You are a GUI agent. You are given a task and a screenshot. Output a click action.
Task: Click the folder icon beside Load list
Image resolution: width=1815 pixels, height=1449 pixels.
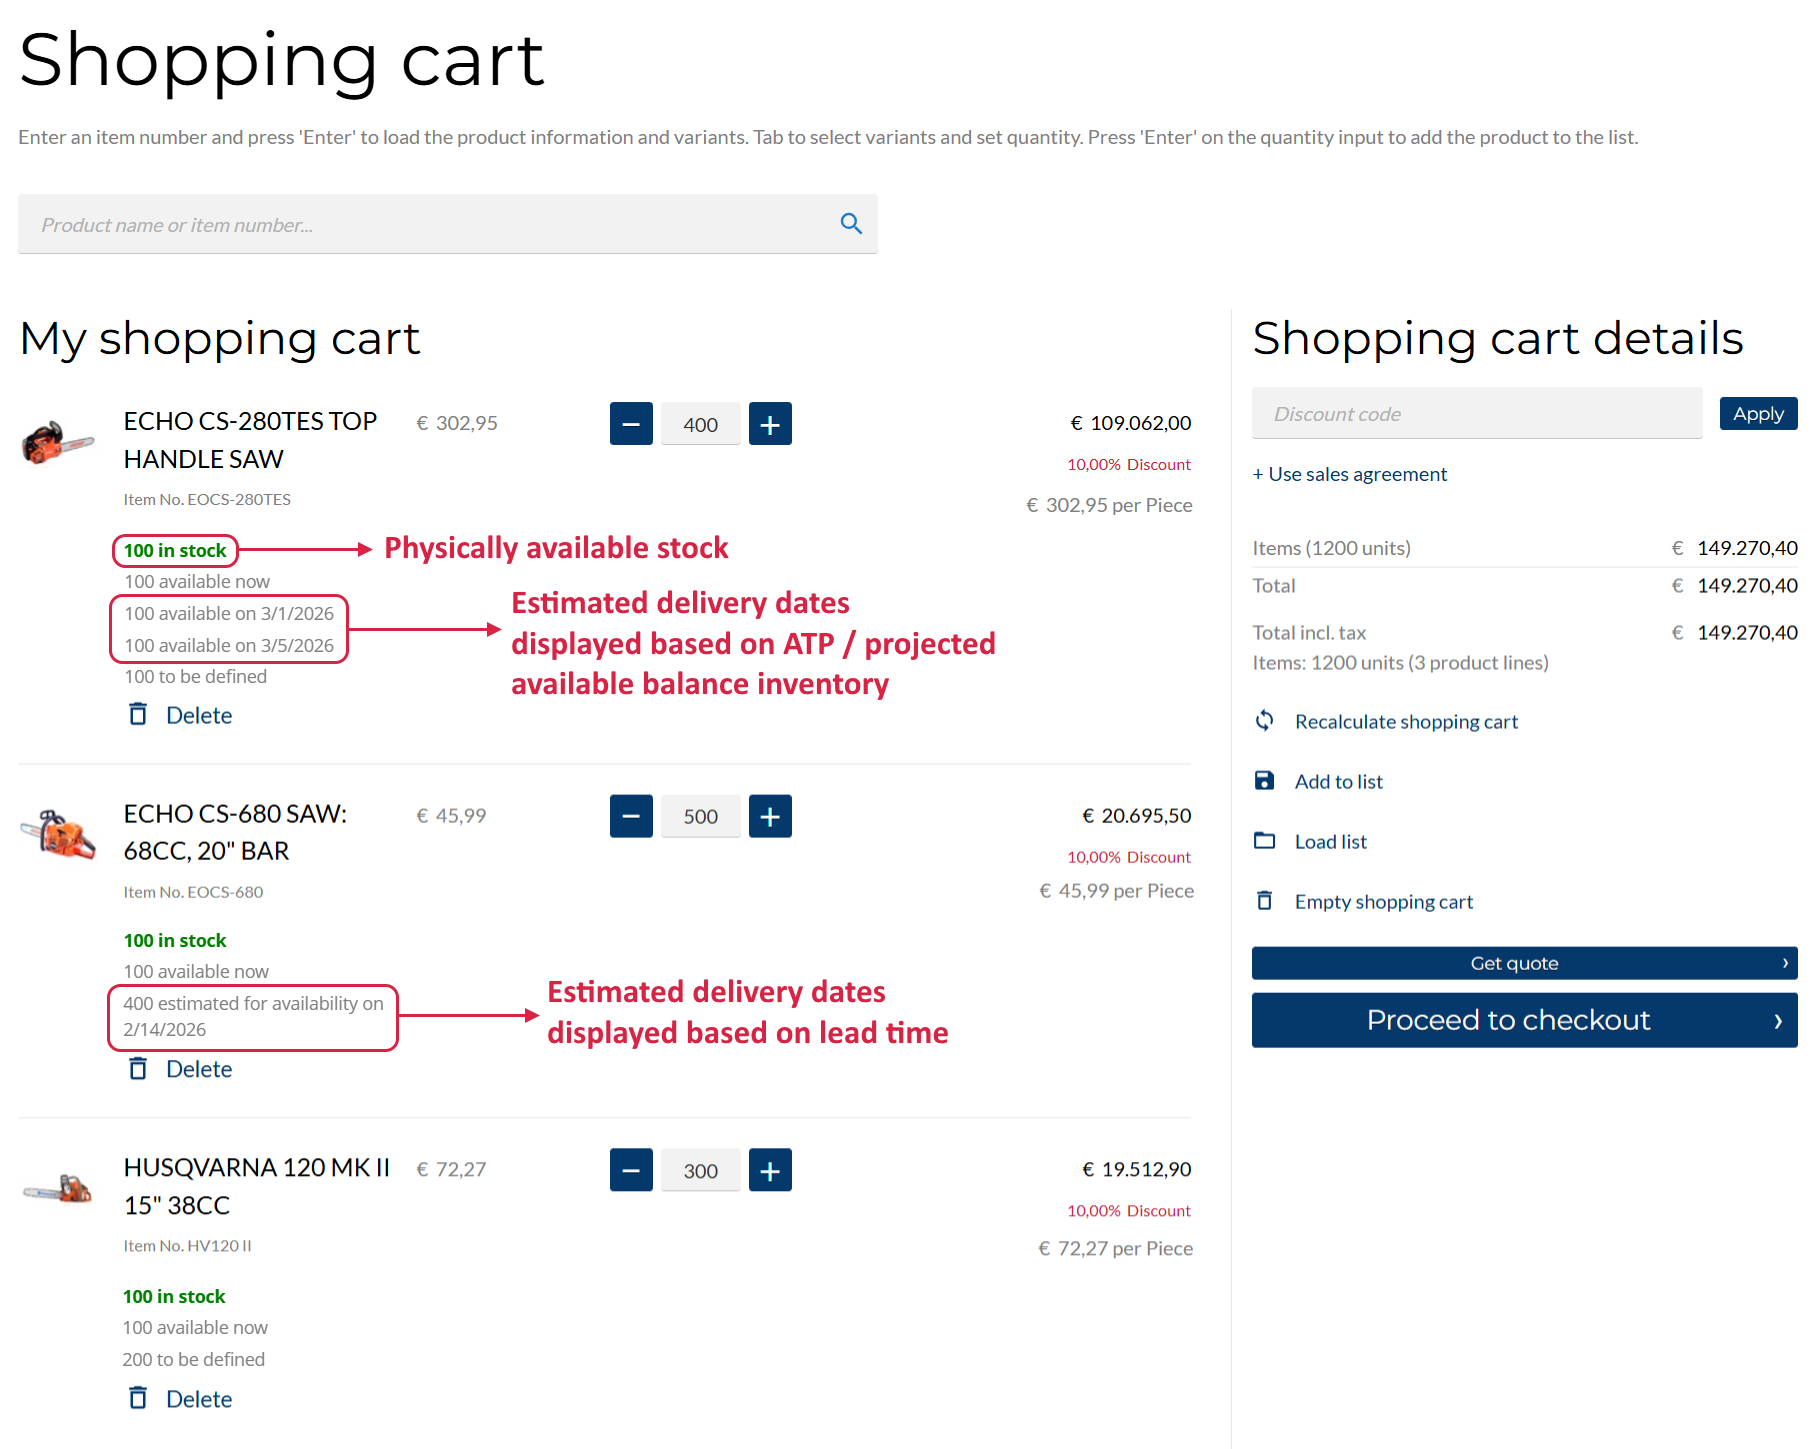[x=1265, y=840]
